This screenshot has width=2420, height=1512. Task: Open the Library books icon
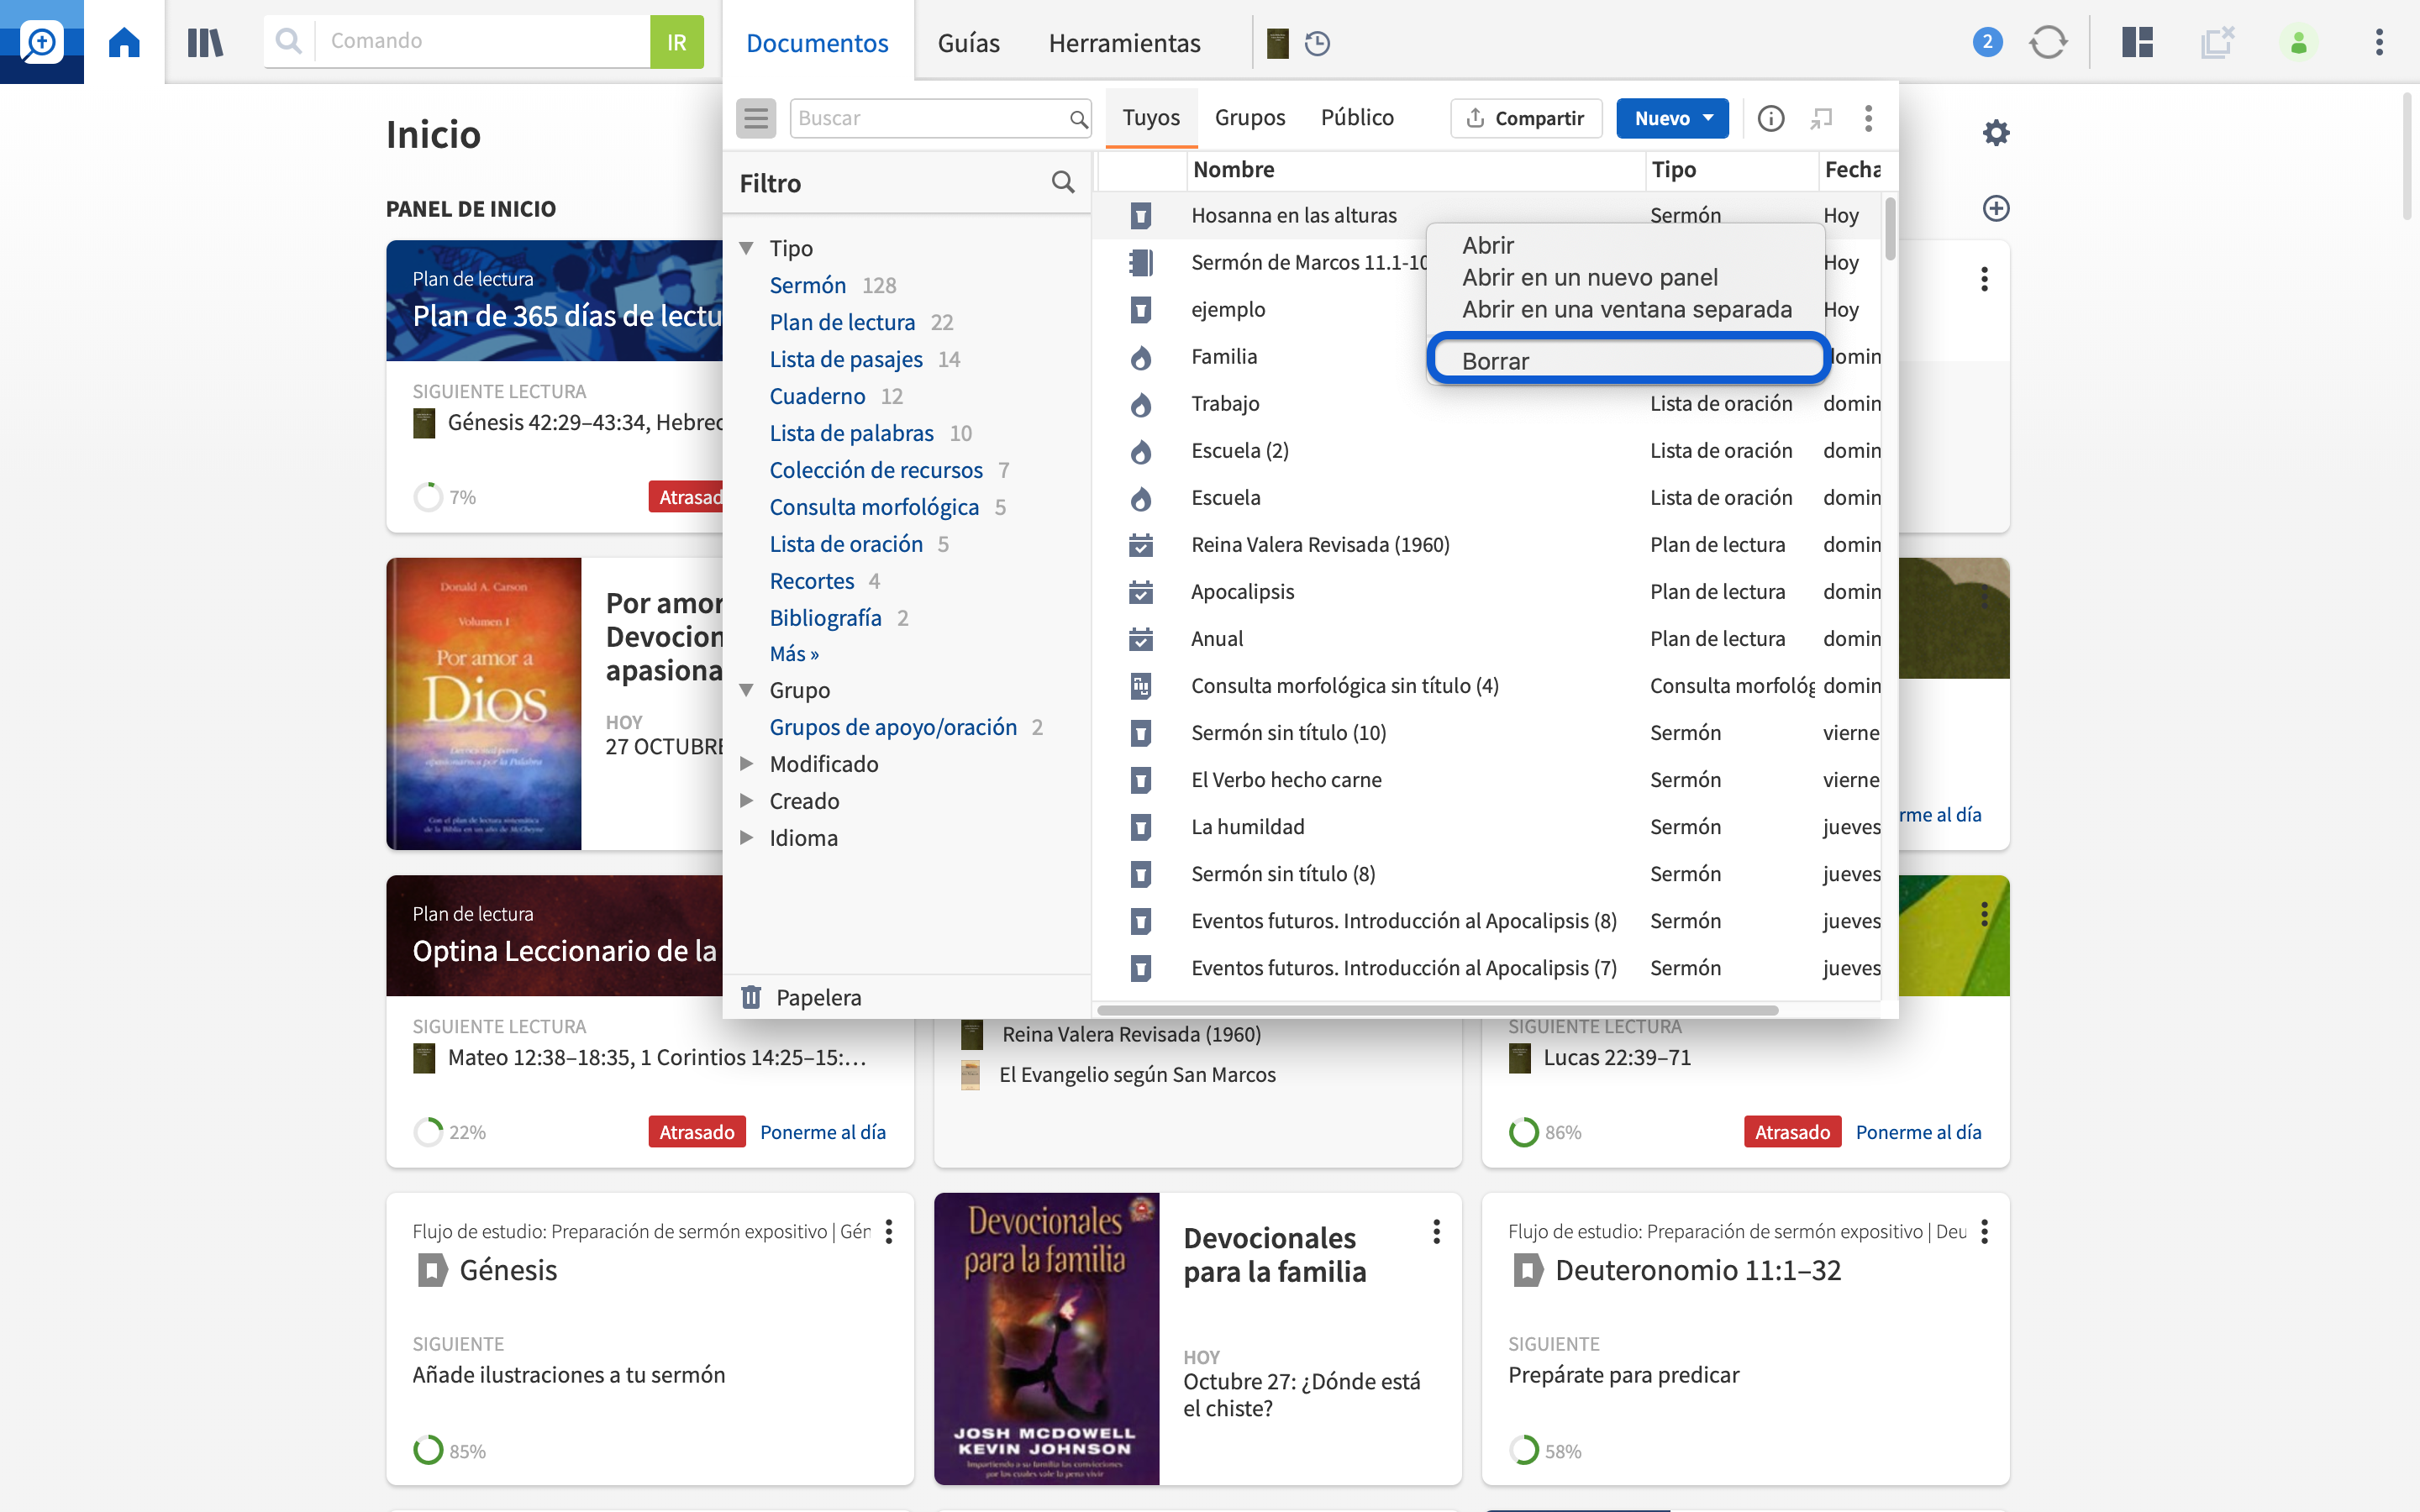(x=205, y=42)
